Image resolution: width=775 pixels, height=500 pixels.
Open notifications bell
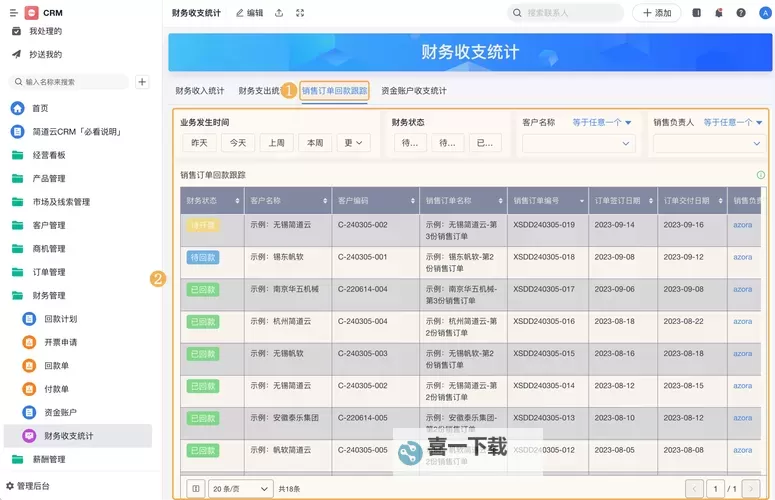click(719, 13)
